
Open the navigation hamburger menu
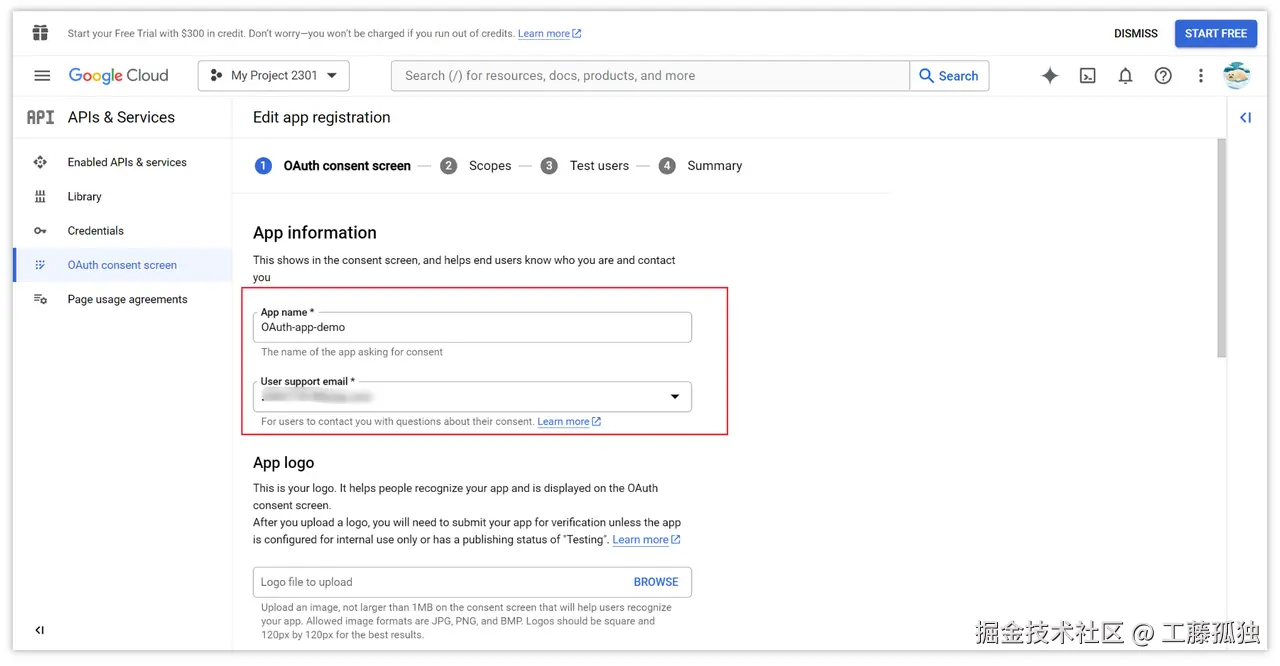pos(41,75)
